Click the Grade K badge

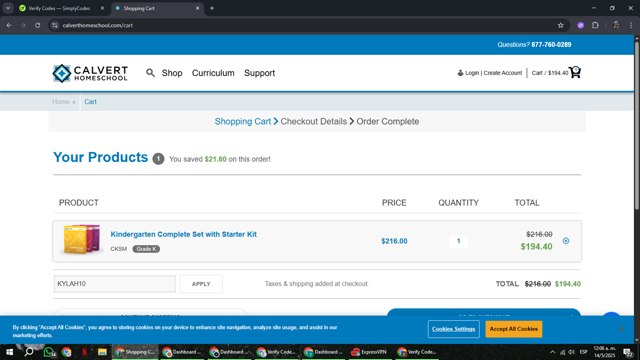(146, 249)
